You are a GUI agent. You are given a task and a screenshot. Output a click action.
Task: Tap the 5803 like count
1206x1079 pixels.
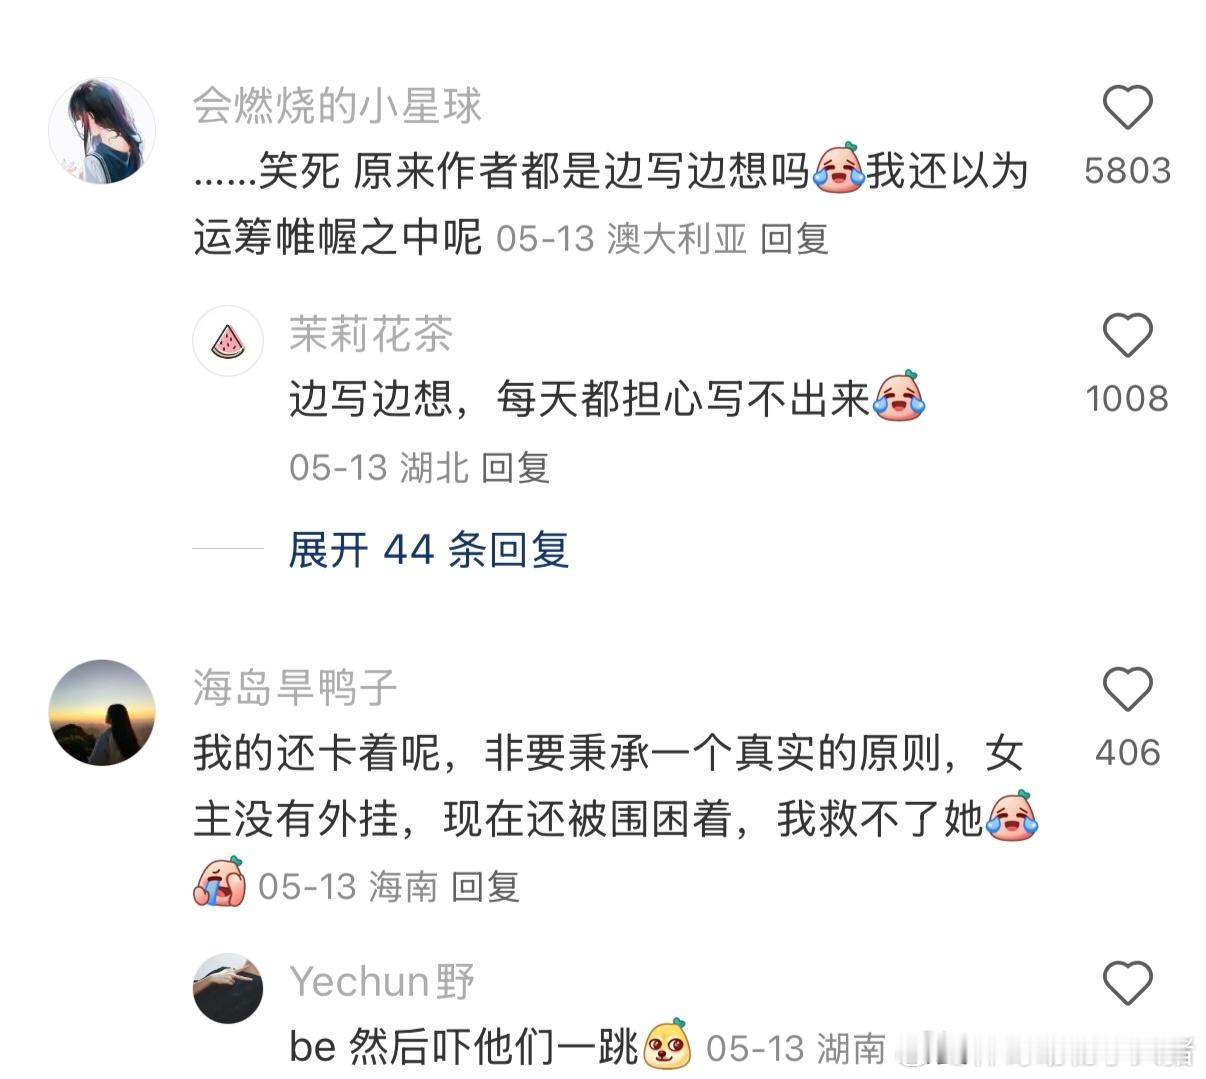(x=1127, y=170)
